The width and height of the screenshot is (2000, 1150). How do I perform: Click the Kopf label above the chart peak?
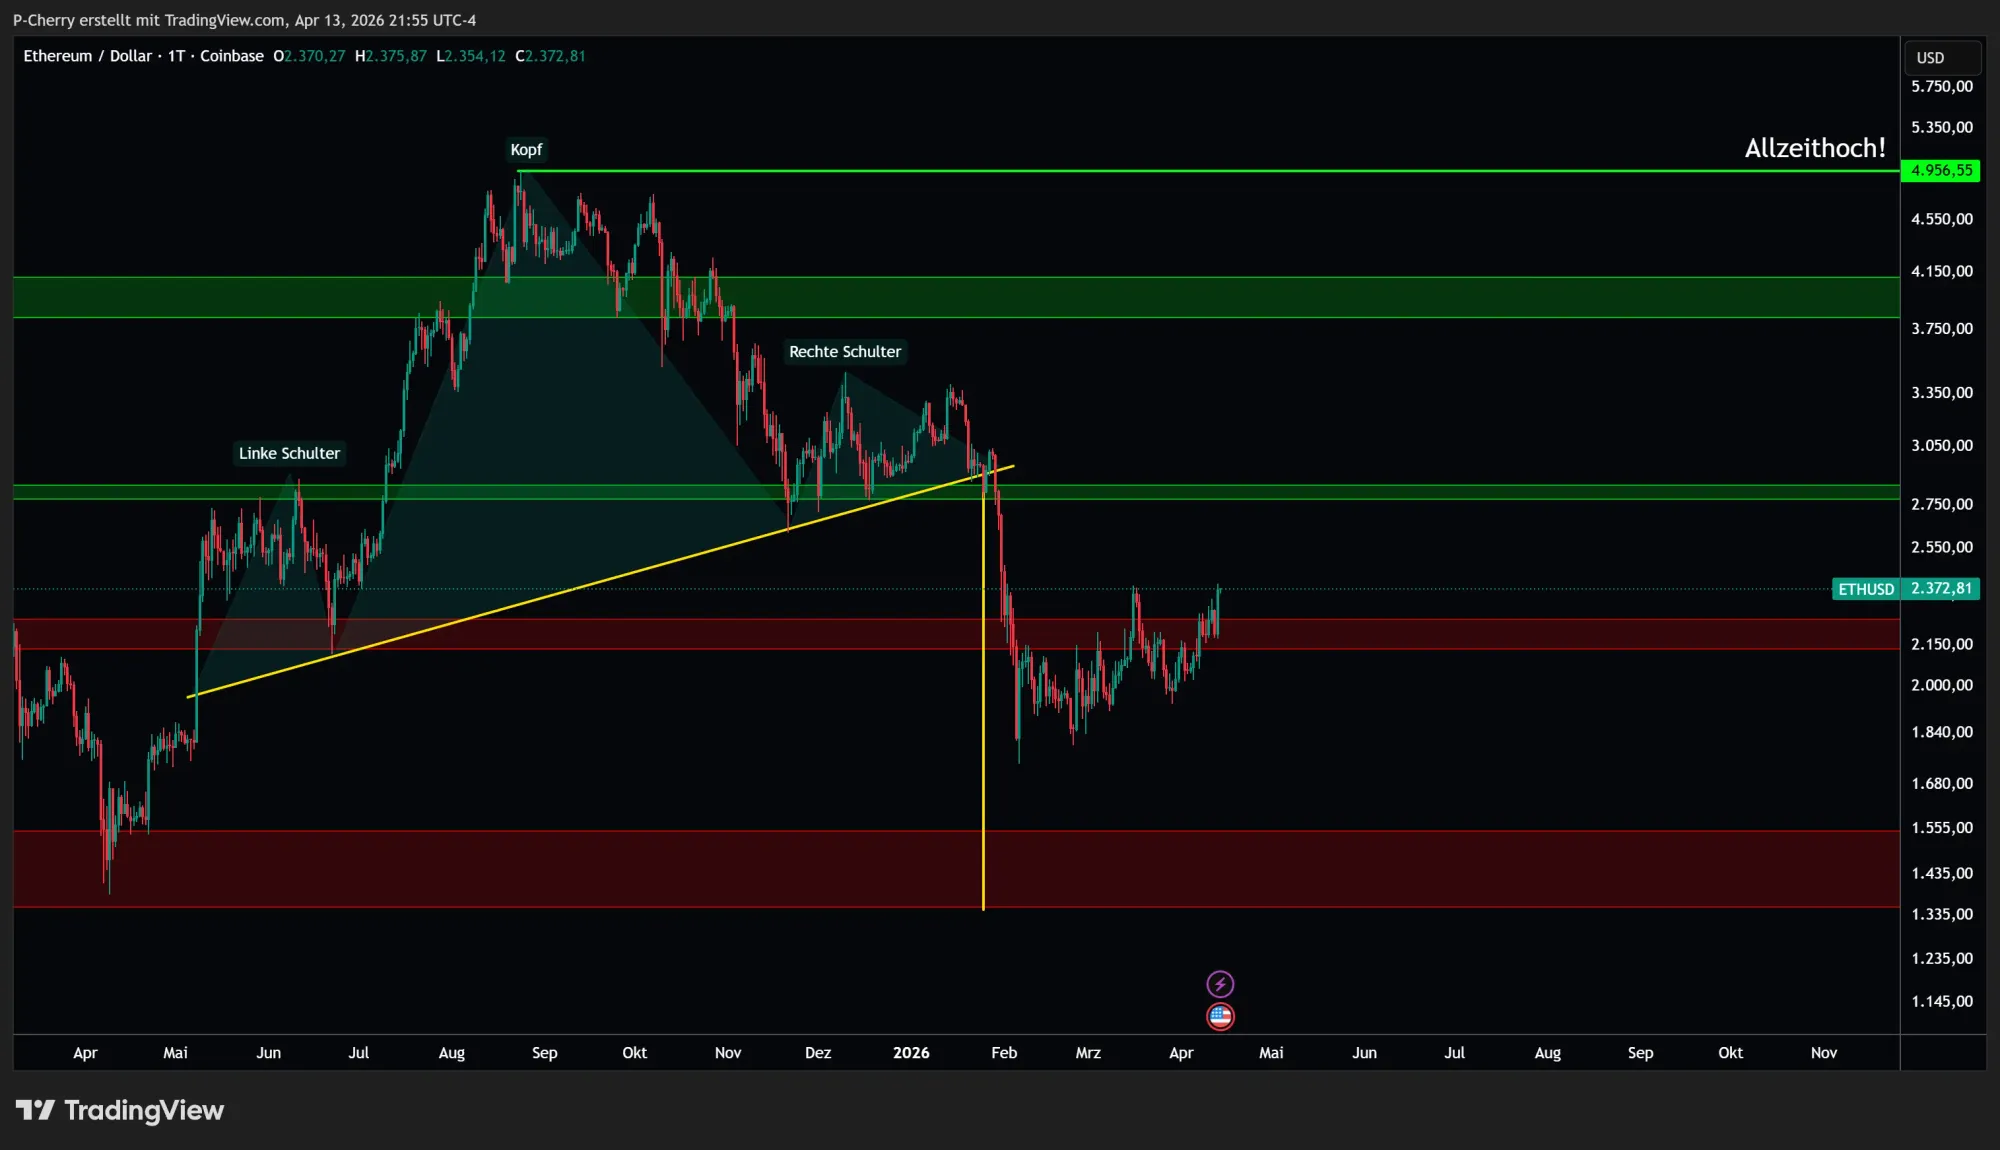(x=525, y=149)
